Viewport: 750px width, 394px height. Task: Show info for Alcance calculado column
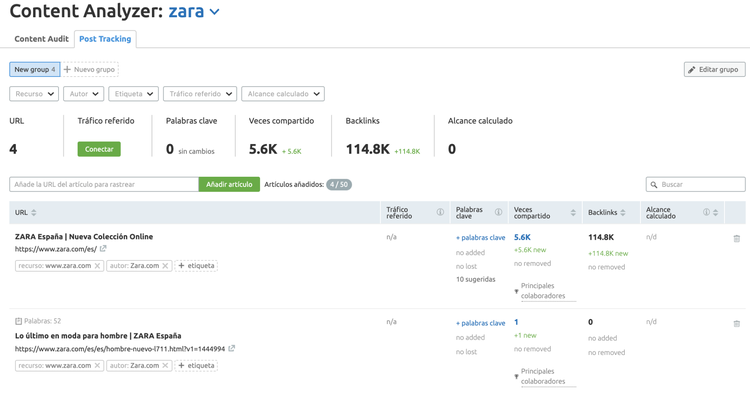(x=706, y=212)
